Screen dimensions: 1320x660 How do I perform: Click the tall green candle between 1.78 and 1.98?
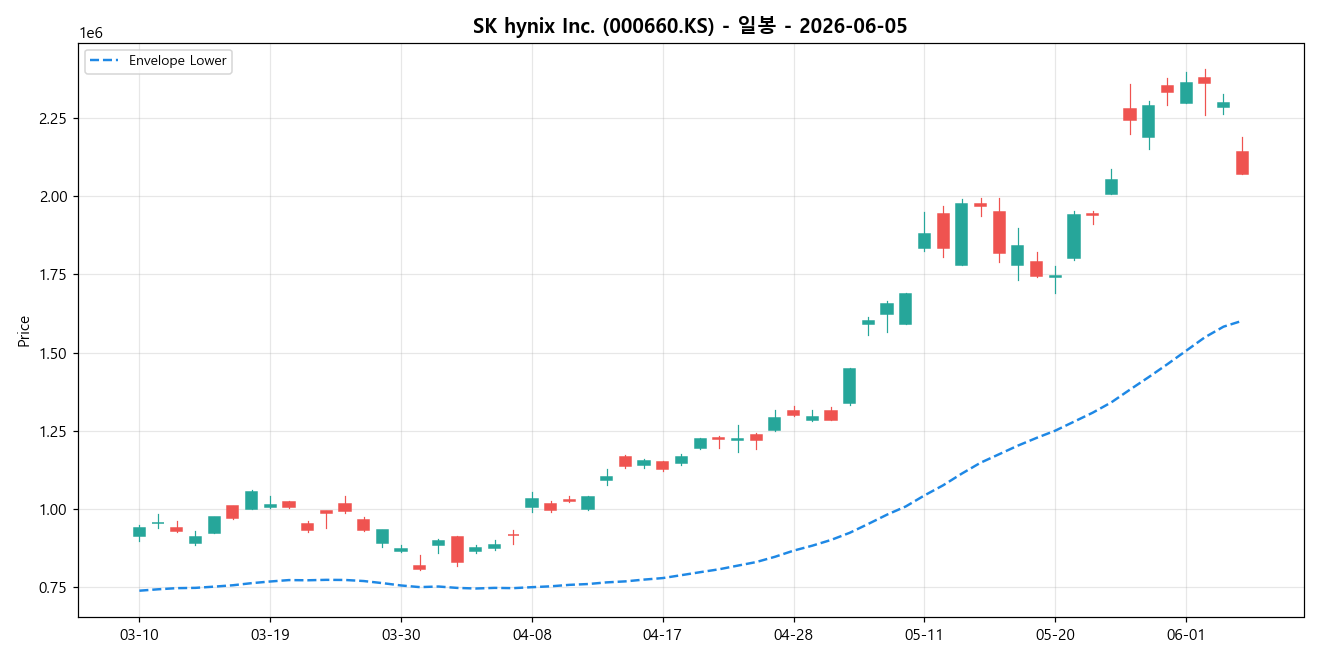pos(961,234)
